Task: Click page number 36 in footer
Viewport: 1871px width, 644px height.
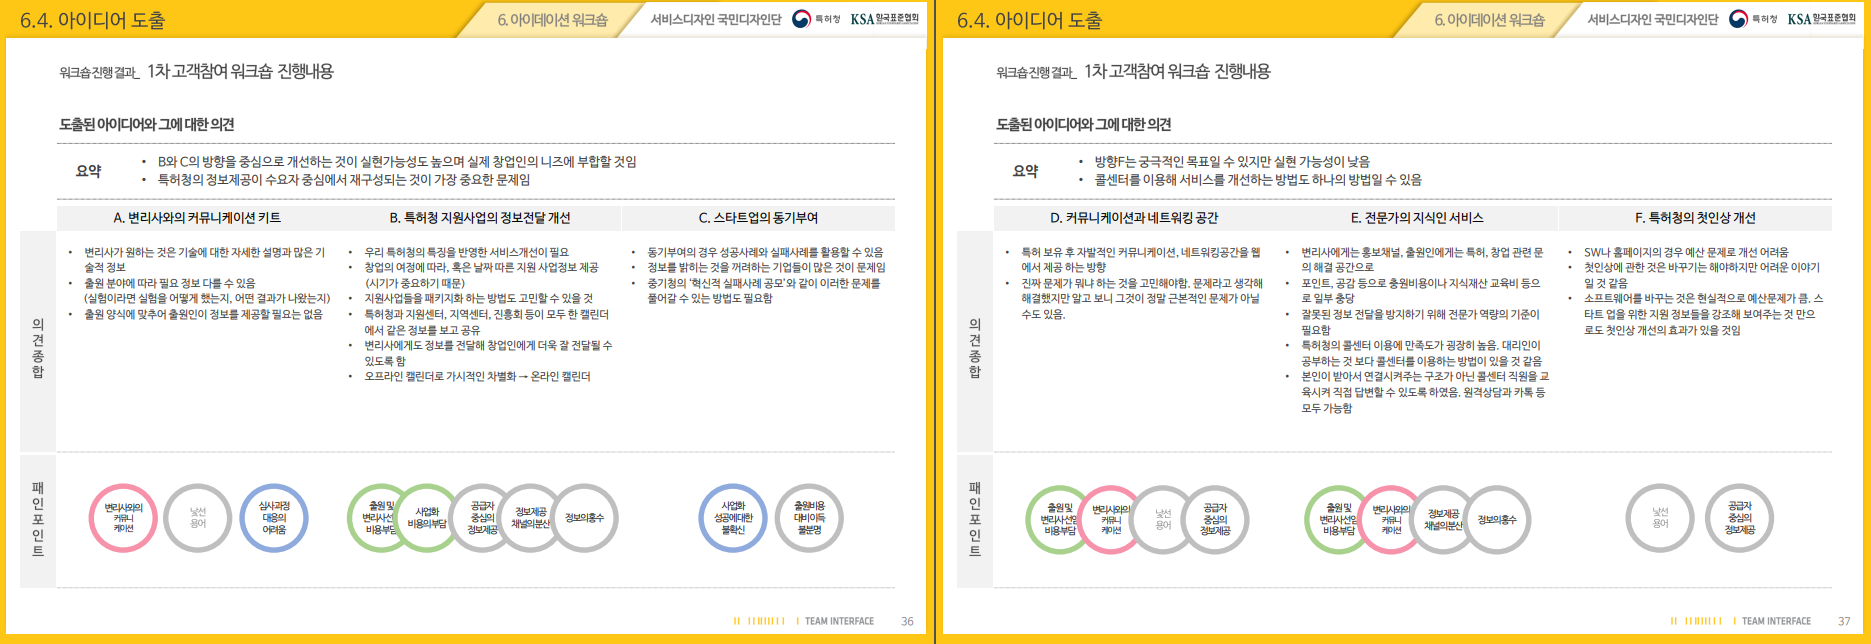Action: [907, 621]
